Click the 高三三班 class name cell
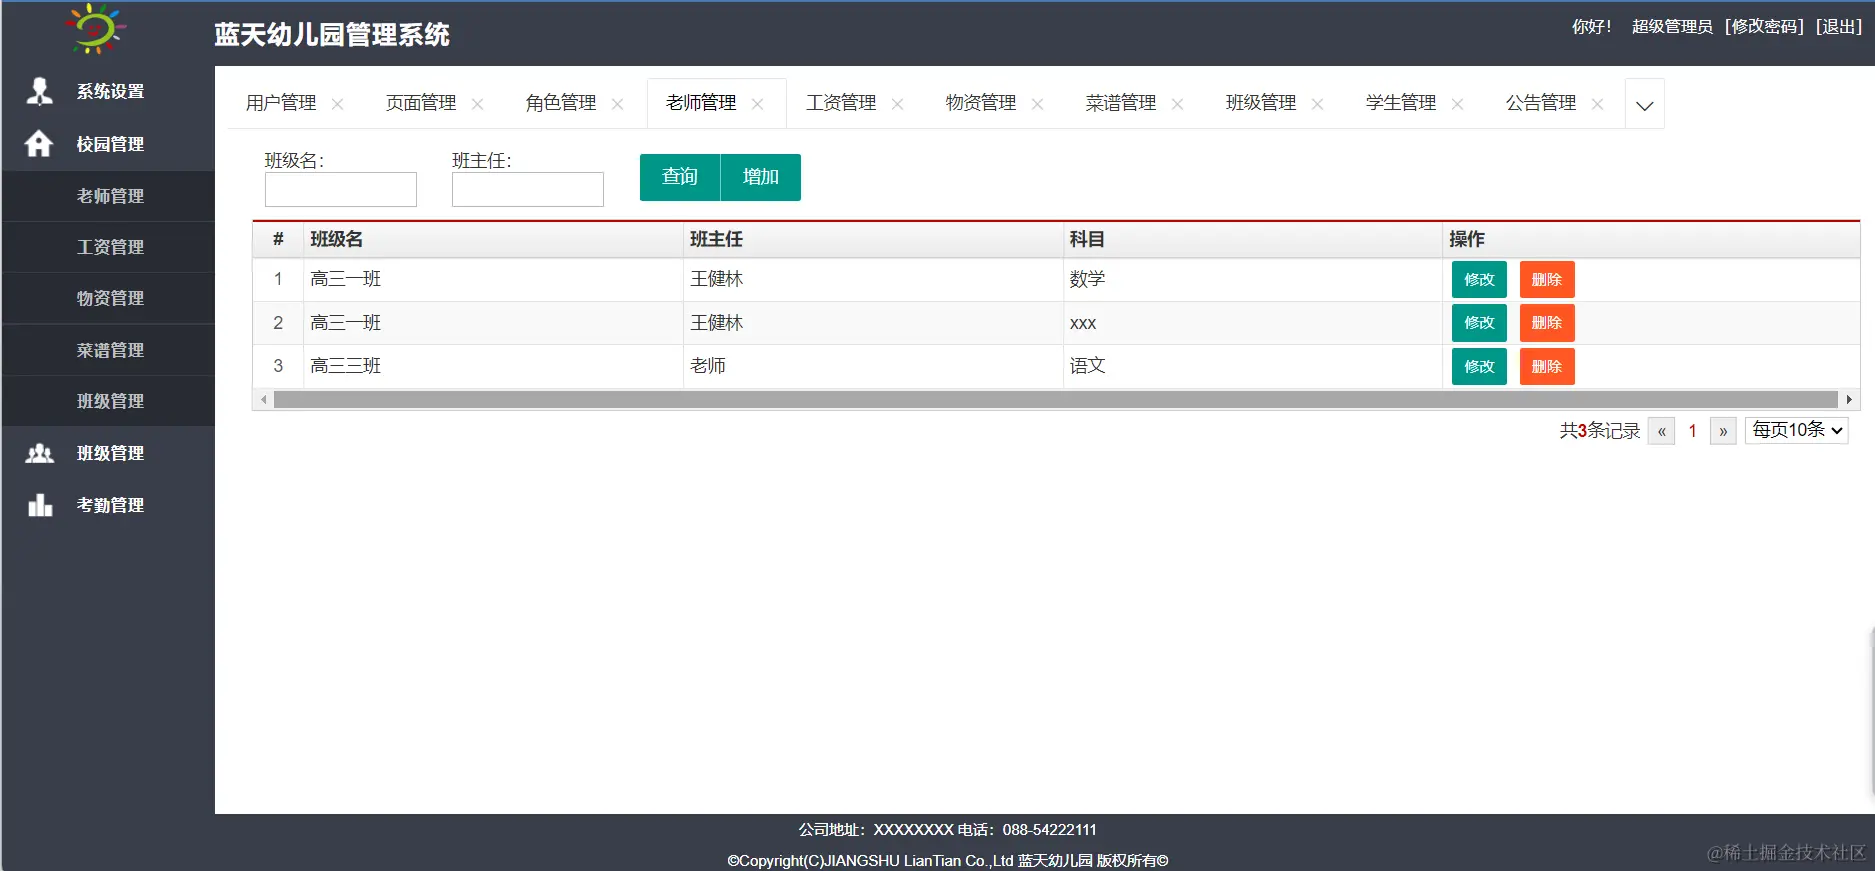 [x=493, y=366]
